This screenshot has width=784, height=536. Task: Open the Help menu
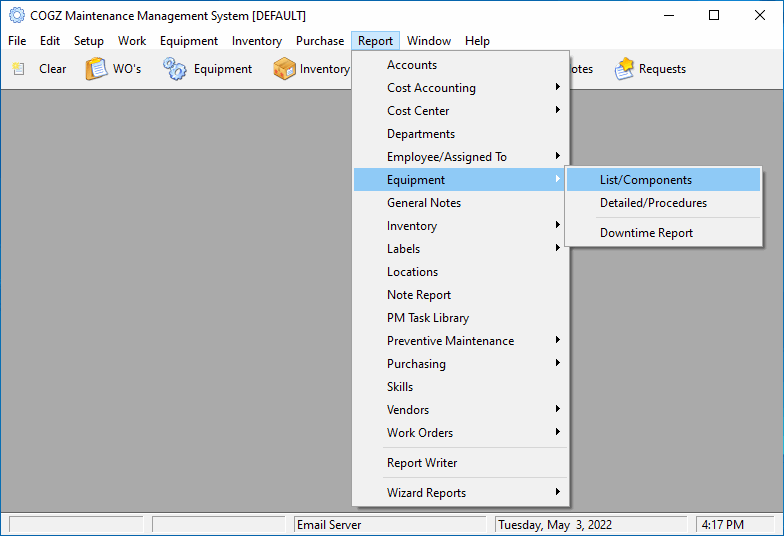tap(477, 41)
